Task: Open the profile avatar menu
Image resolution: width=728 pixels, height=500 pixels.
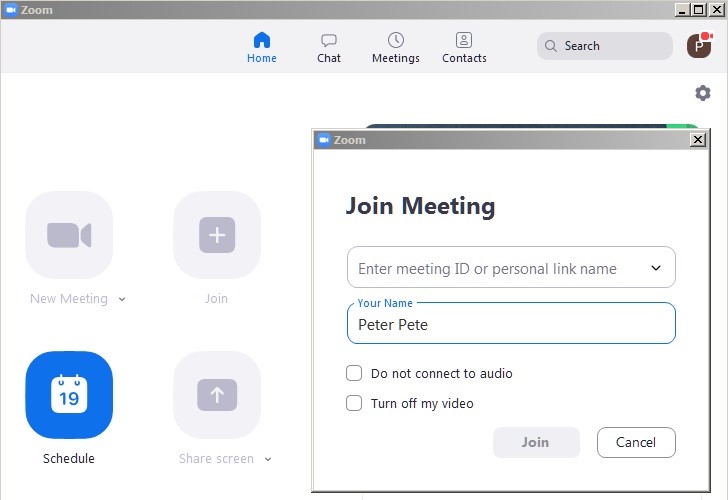Action: pyautogui.click(x=699, y=45)
